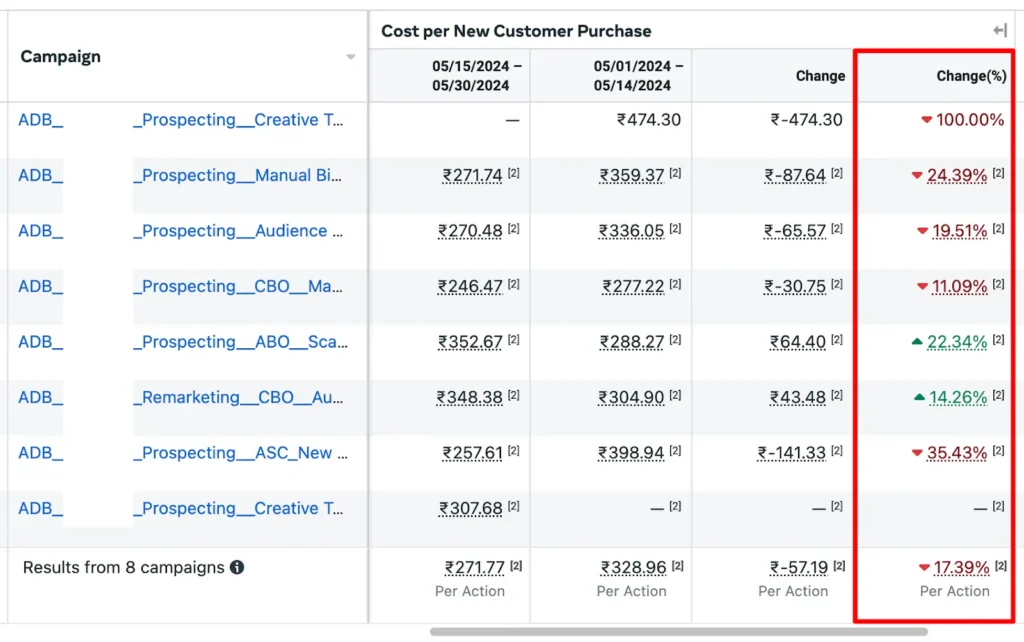This screenshot has height=642, width=1024.
Task: Click the ₹-87.64 change value
Action: [796, 176]
